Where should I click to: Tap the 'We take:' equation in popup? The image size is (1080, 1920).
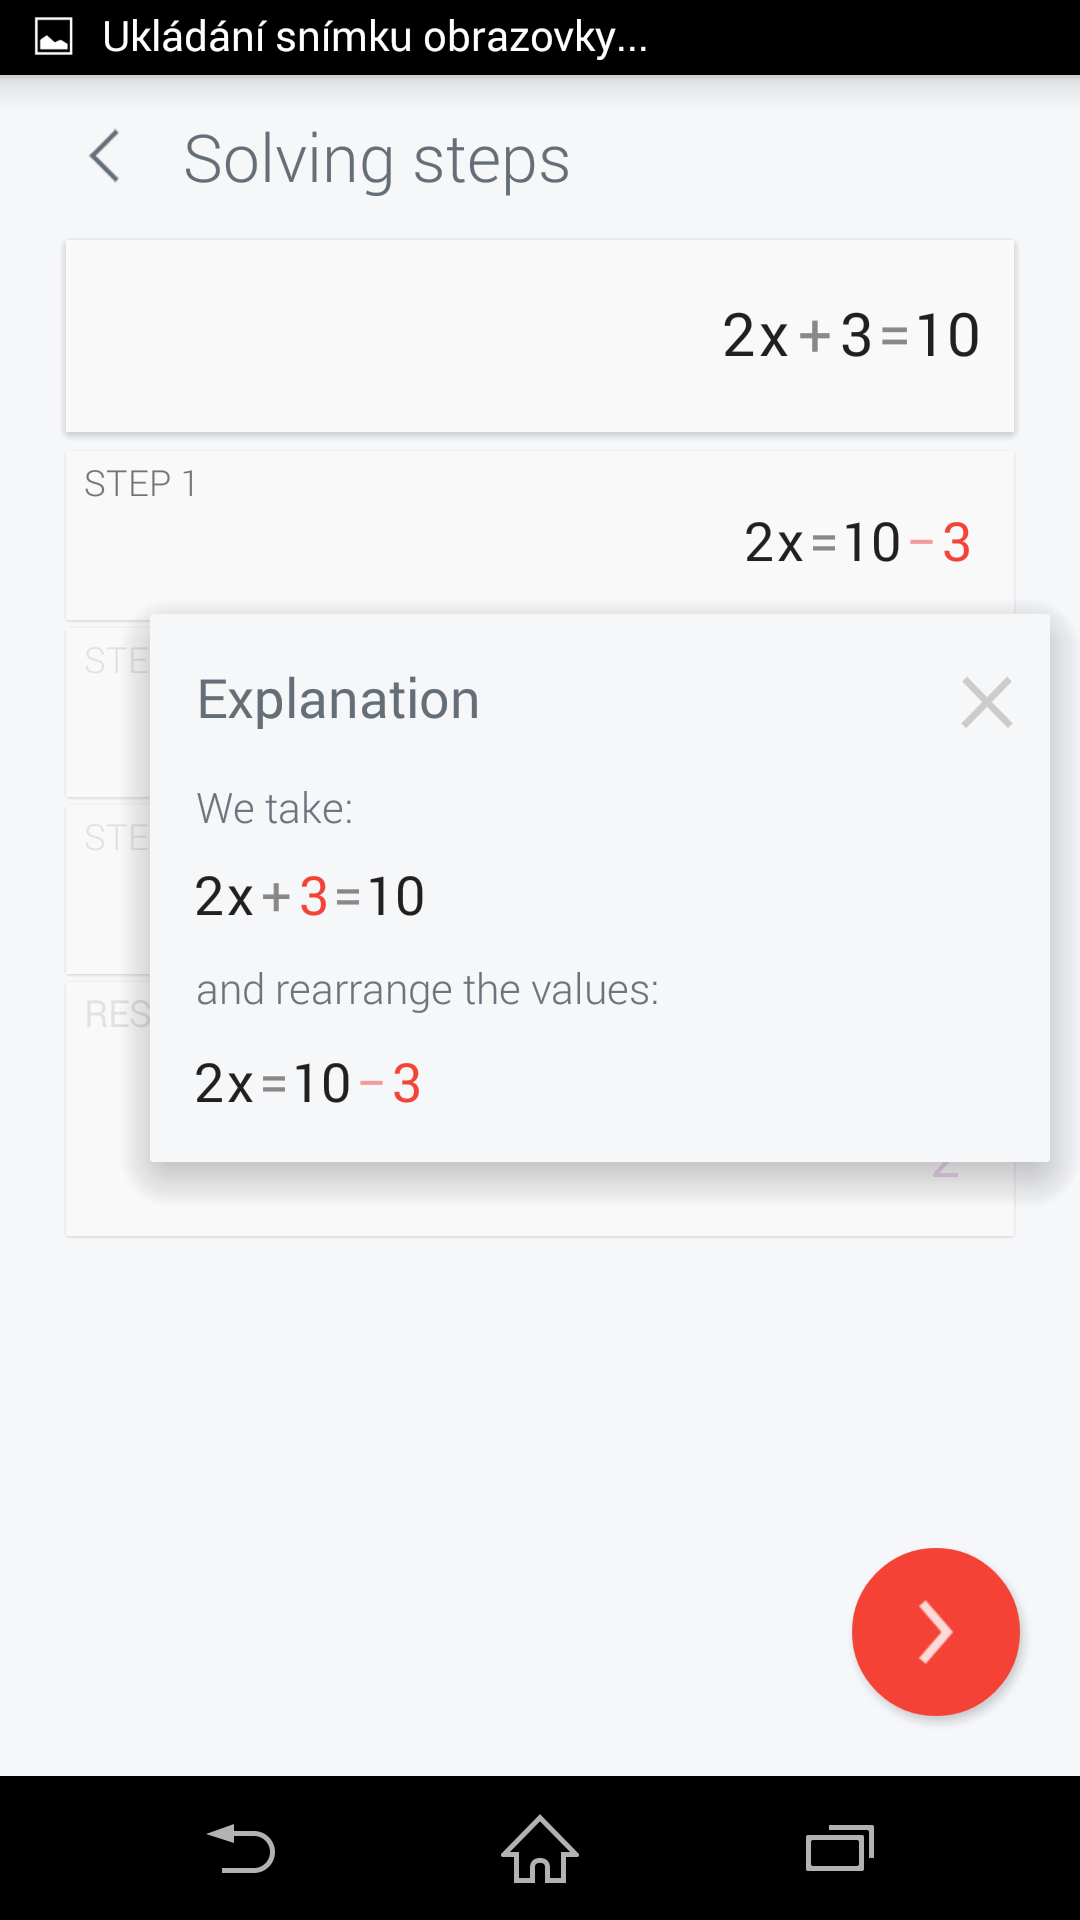point(310,895)
